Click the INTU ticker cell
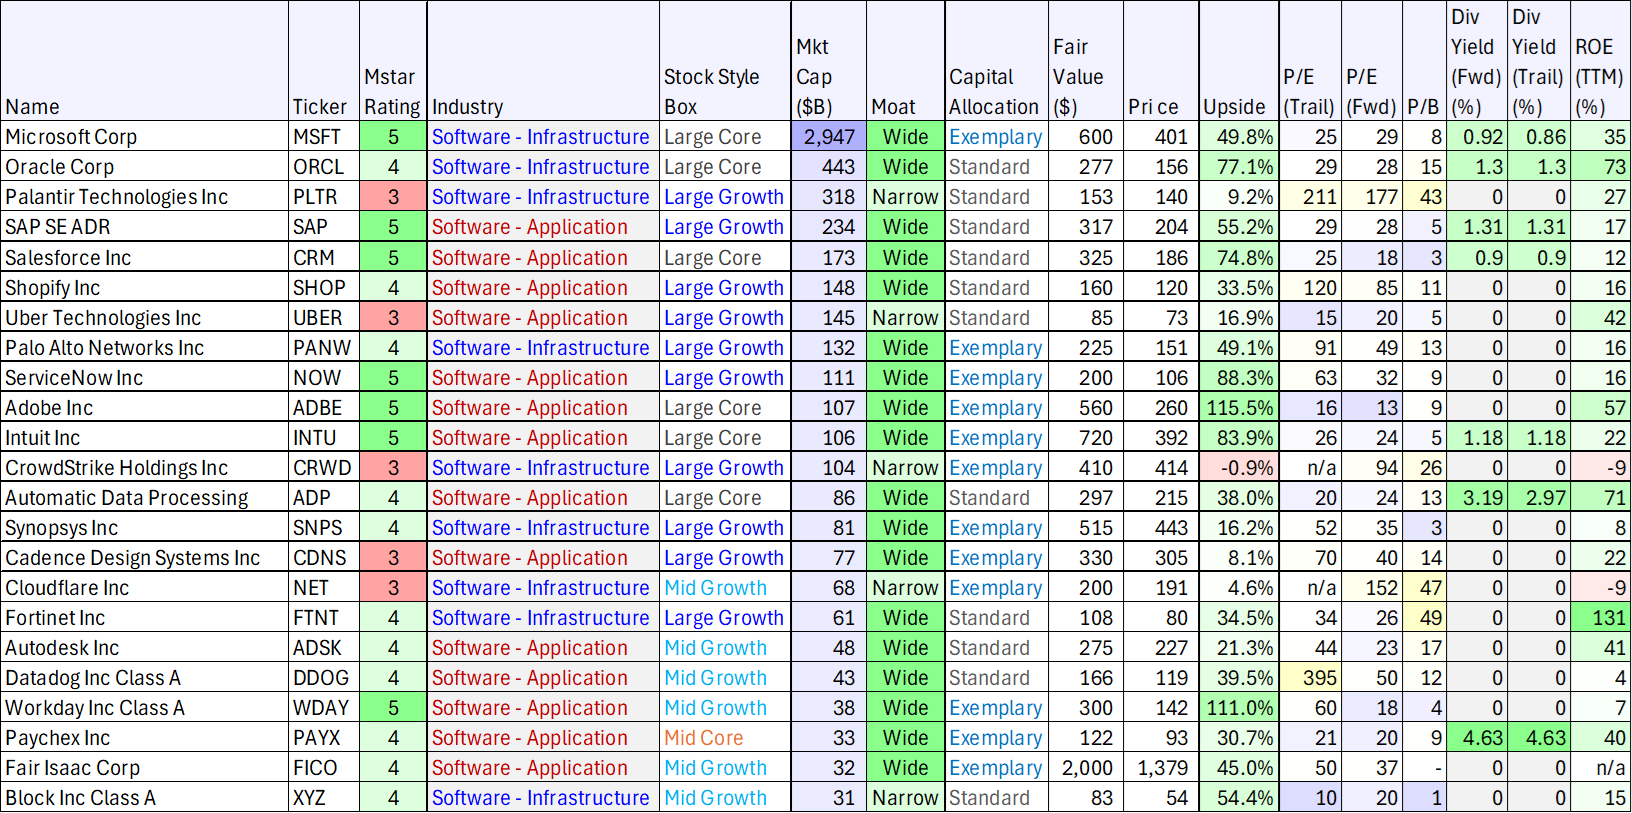1632x813 pixels. click(x=324, y=437)
